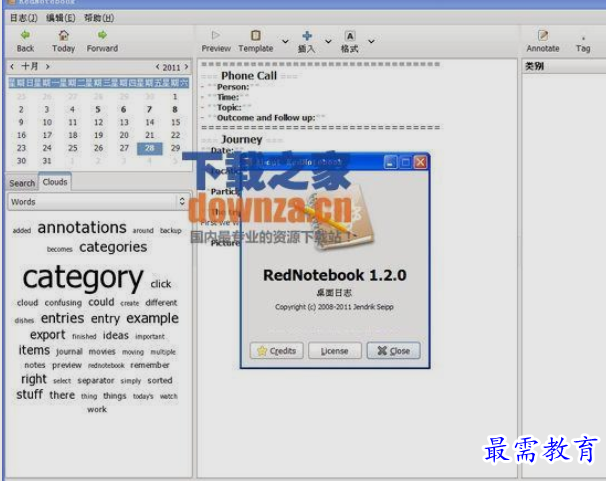This screenshot has width=606, height=481.
Task: Jump to Today using the home icon
Action: [64, 36]
